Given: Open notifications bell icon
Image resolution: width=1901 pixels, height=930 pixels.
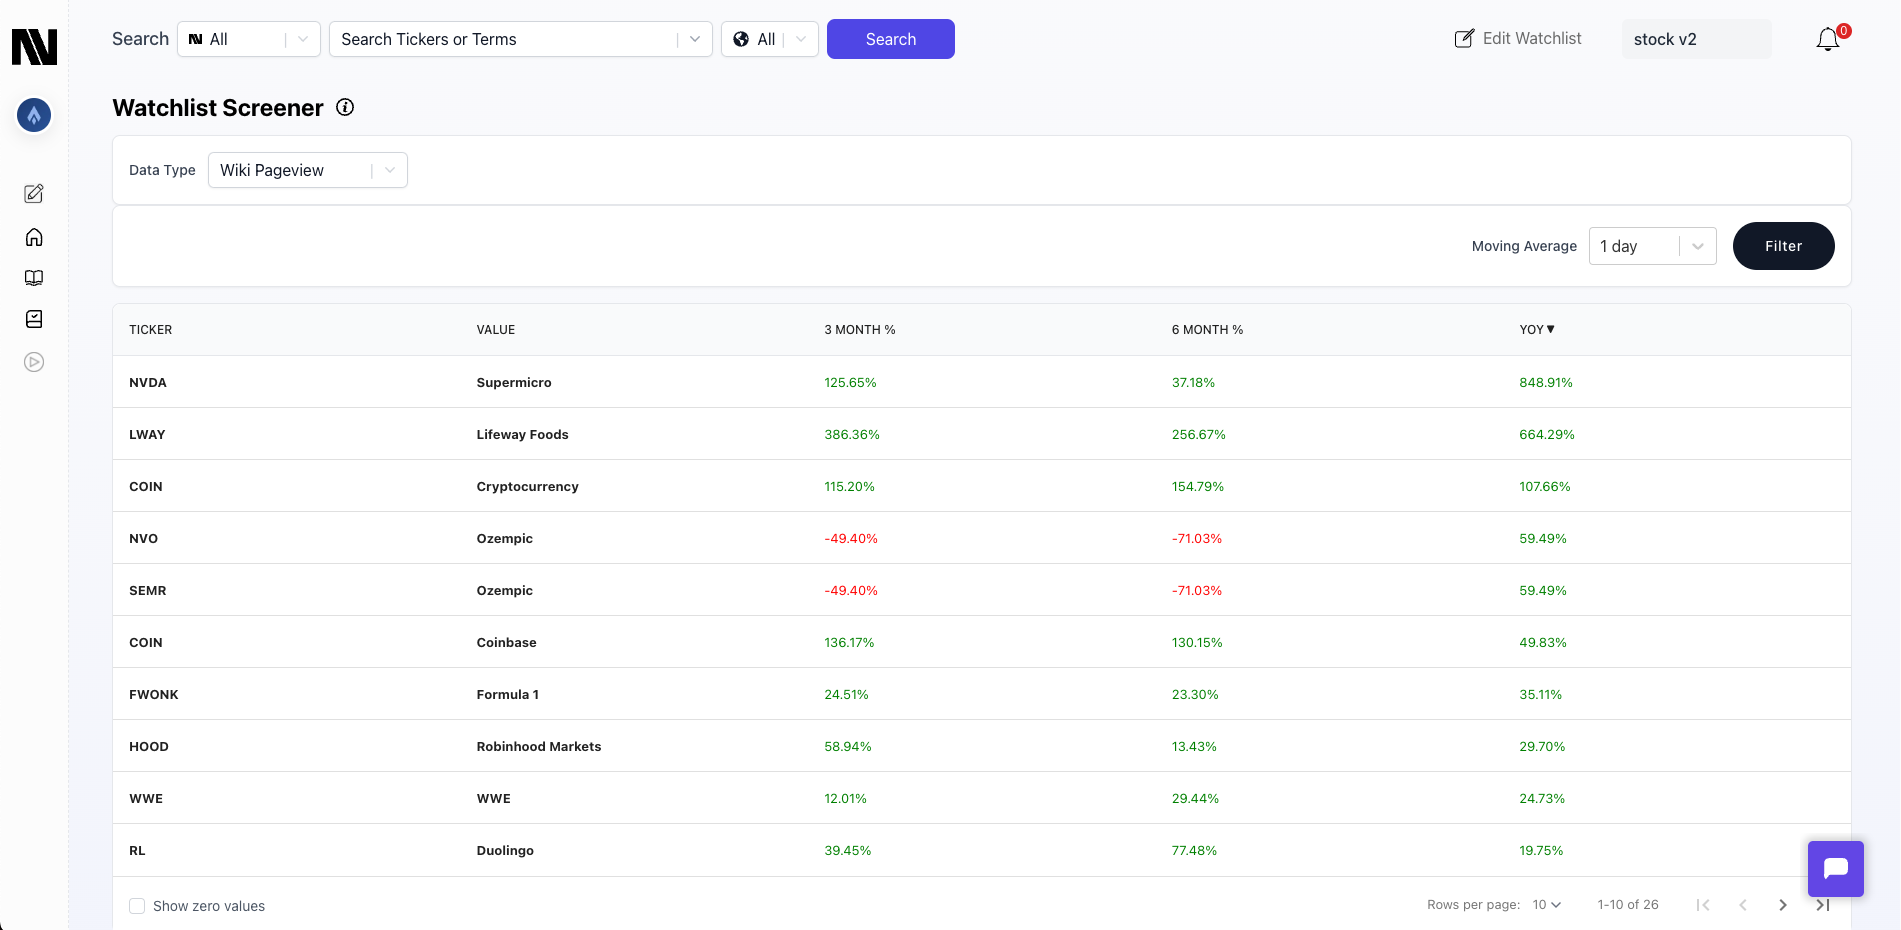Looking at the screenshot, I should [x=1828, y=39].
